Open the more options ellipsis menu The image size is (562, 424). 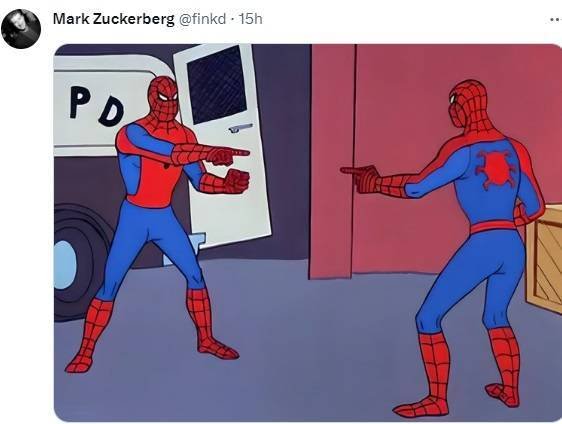point(556,20)
